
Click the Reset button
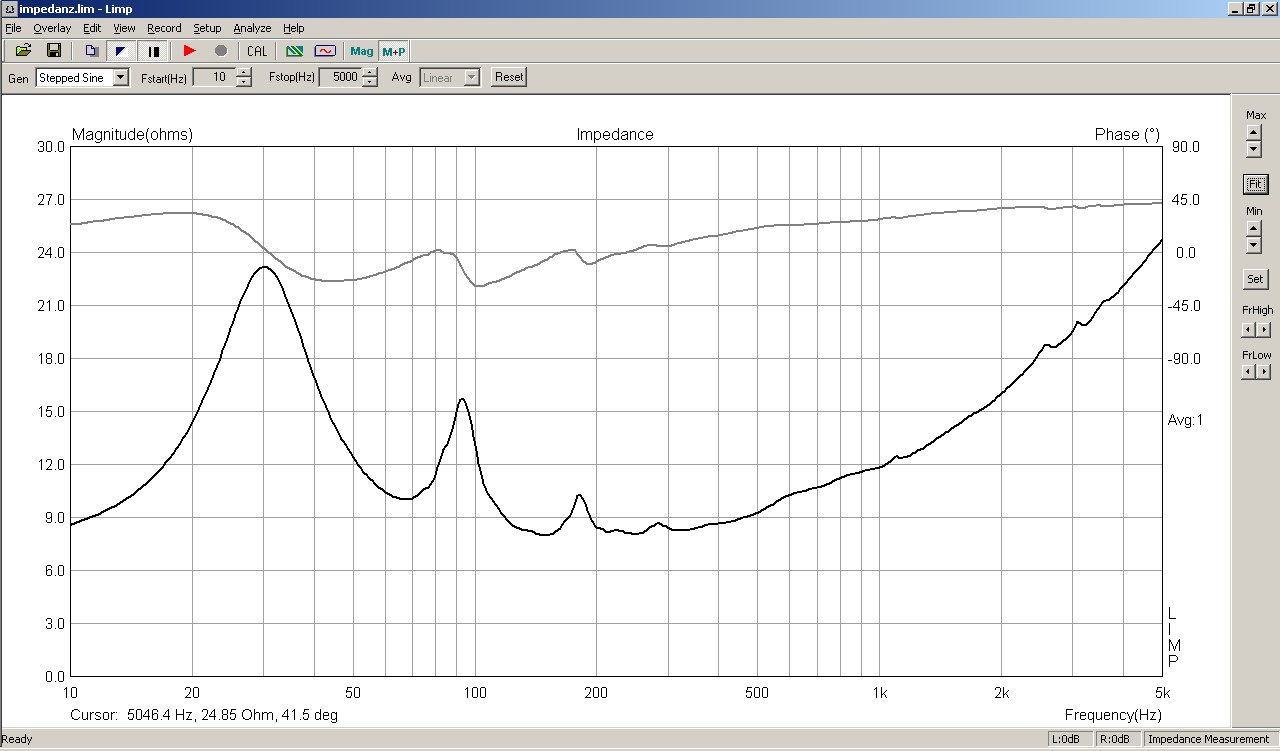pos(509,77)
